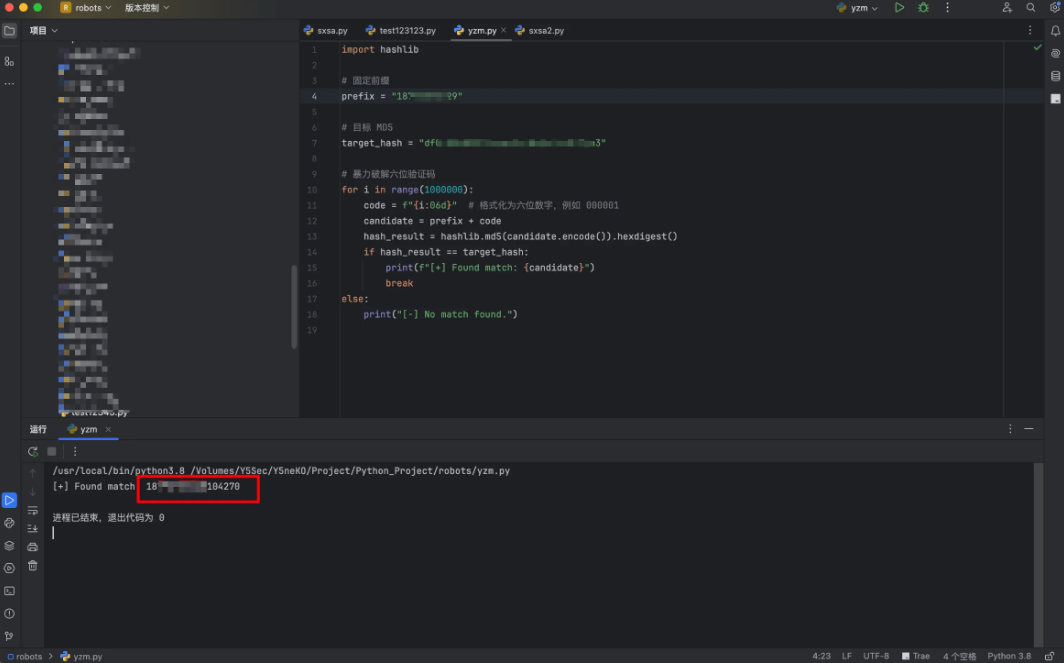
Task: Clear run output with trash icon
Action: tap(33, 565)
